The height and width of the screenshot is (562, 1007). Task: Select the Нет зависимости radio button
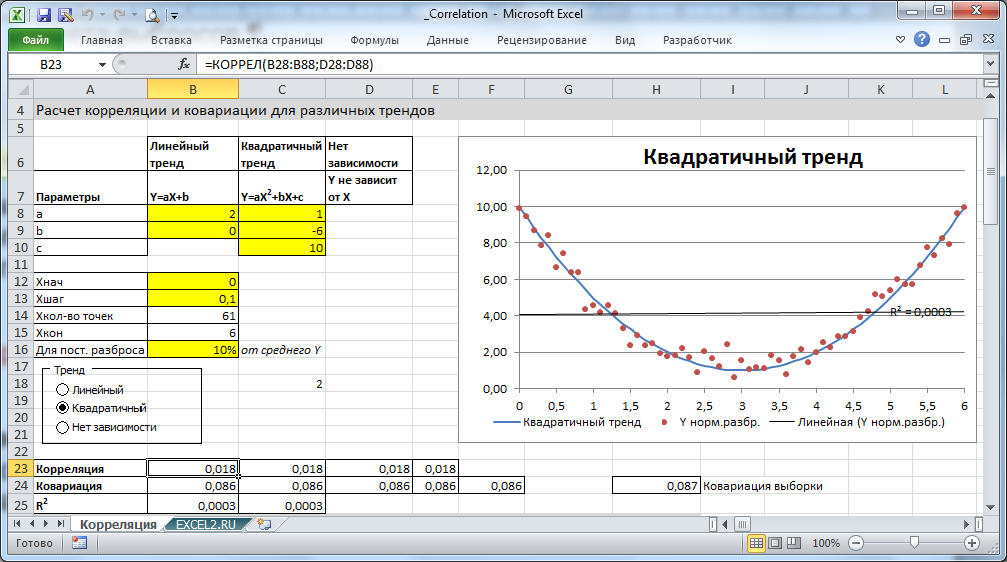click(x=62, y=427)
